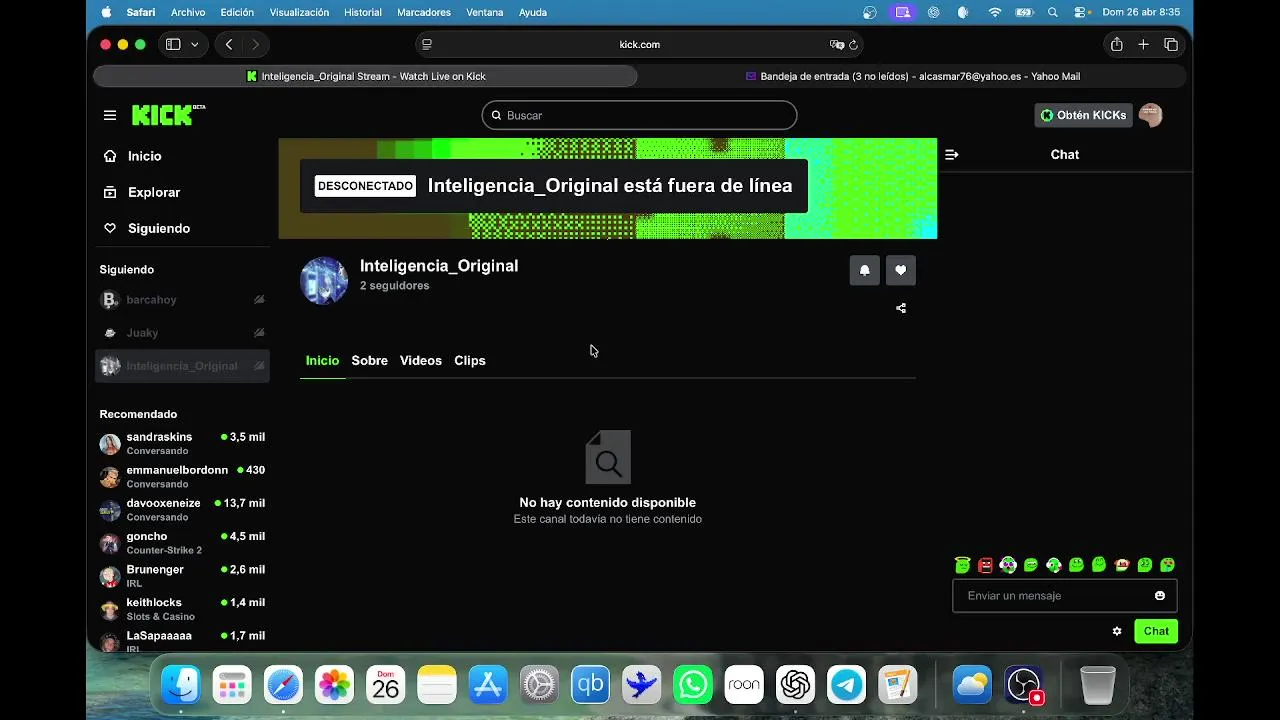This screenshot has width=1280, height=720.
Task: Click the Buscar search field
Action: pyautogui.click(x=639, y=115)
